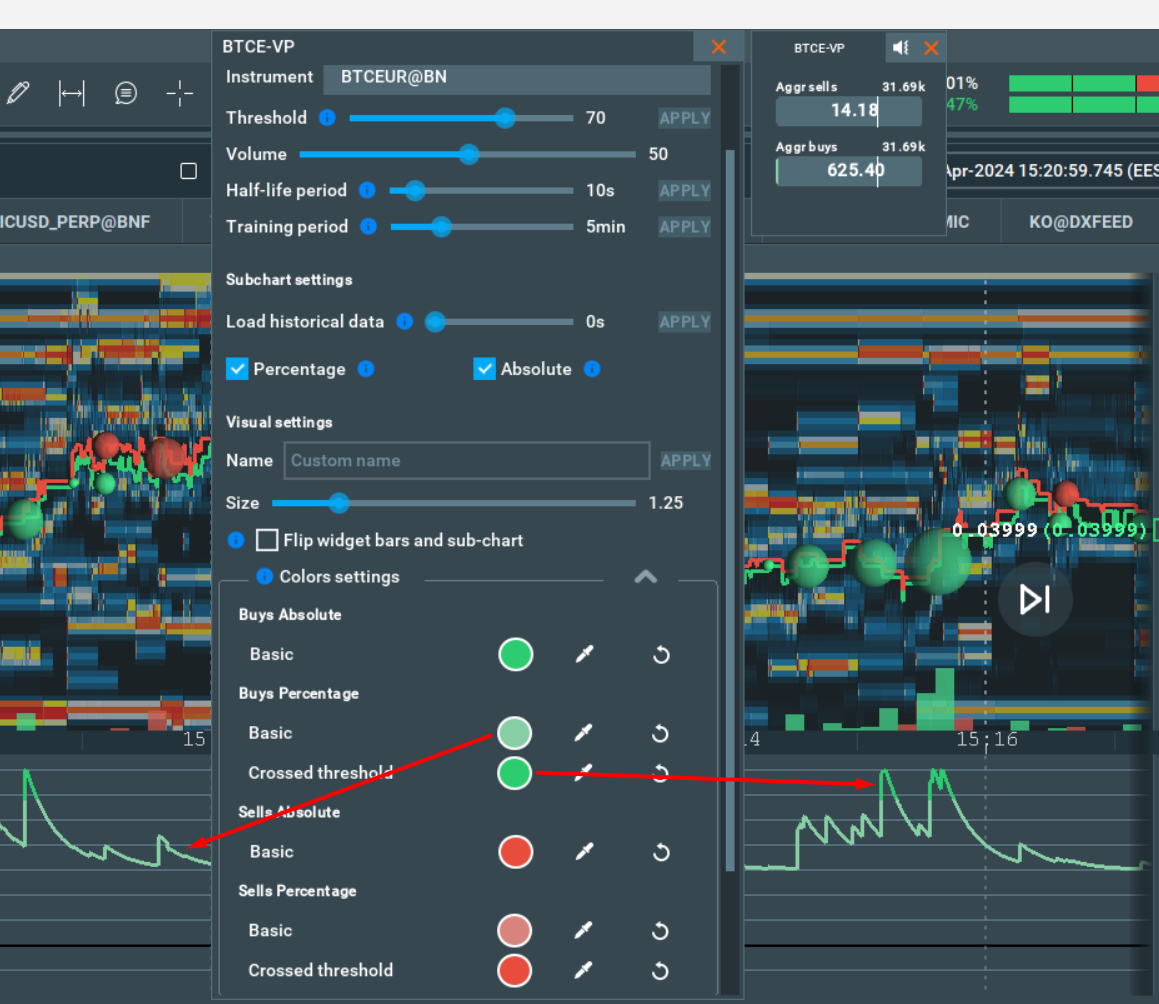Apply the Threshold setting of 70
Image resolution: width=1159 pixels, height=1004 pixels.
(x=684, y=117)
